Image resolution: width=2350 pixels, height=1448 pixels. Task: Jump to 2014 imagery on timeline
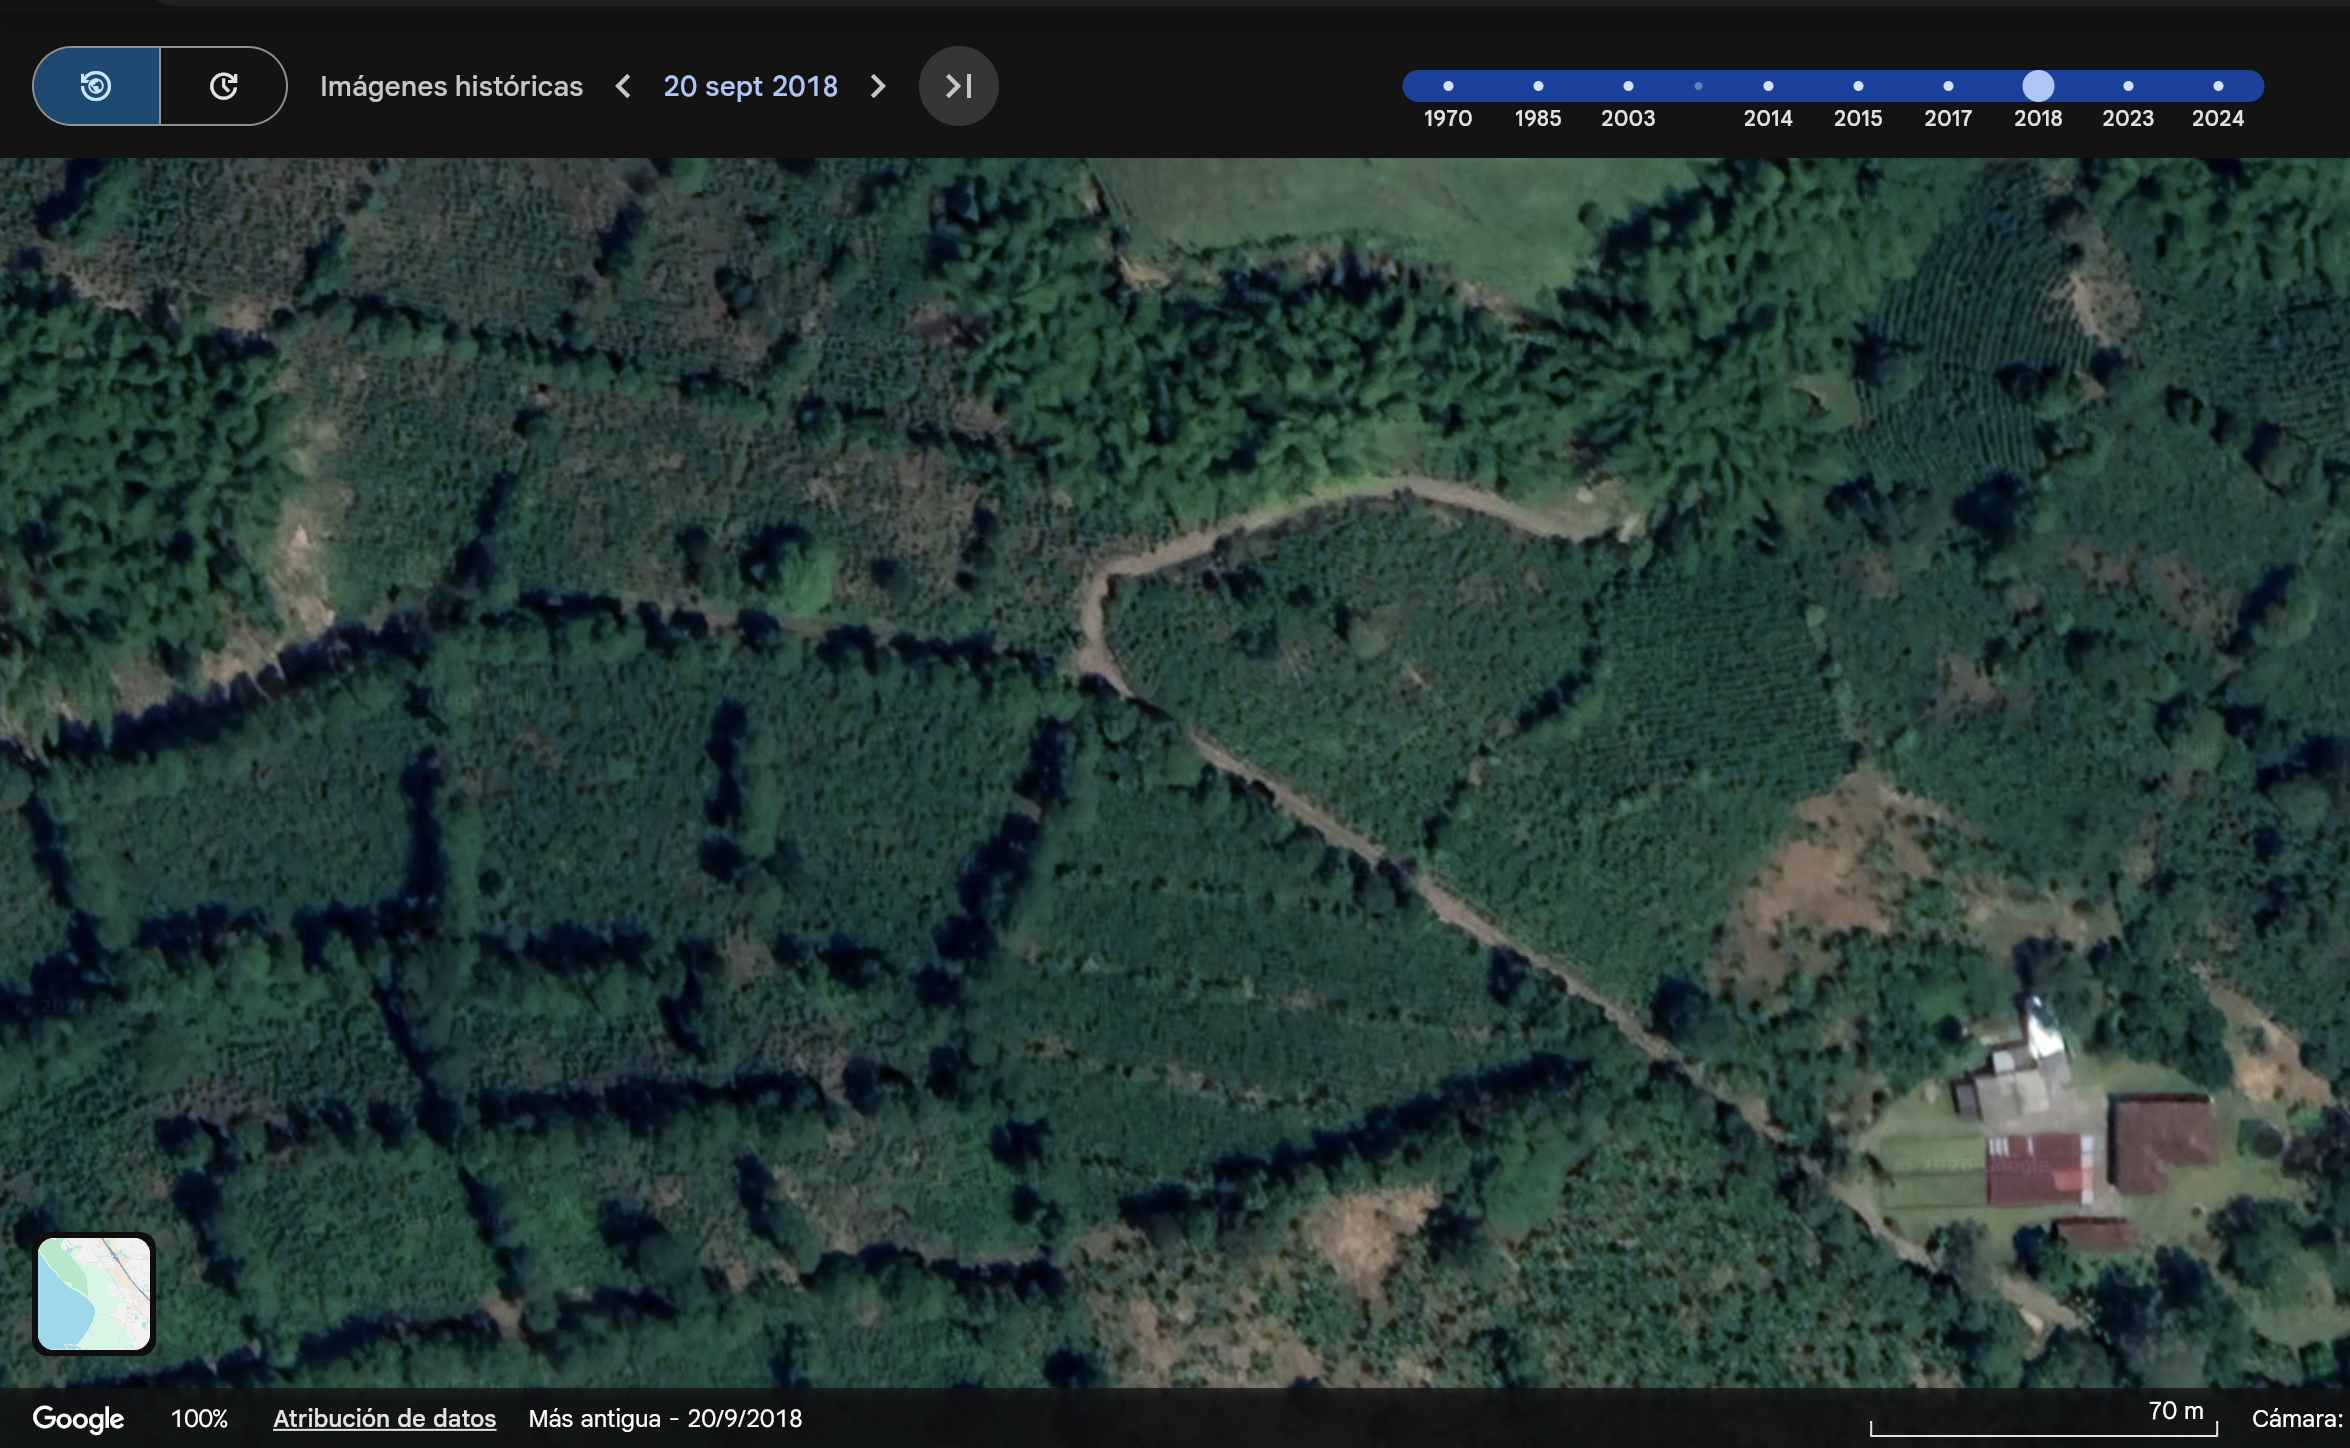(1768, 86)
